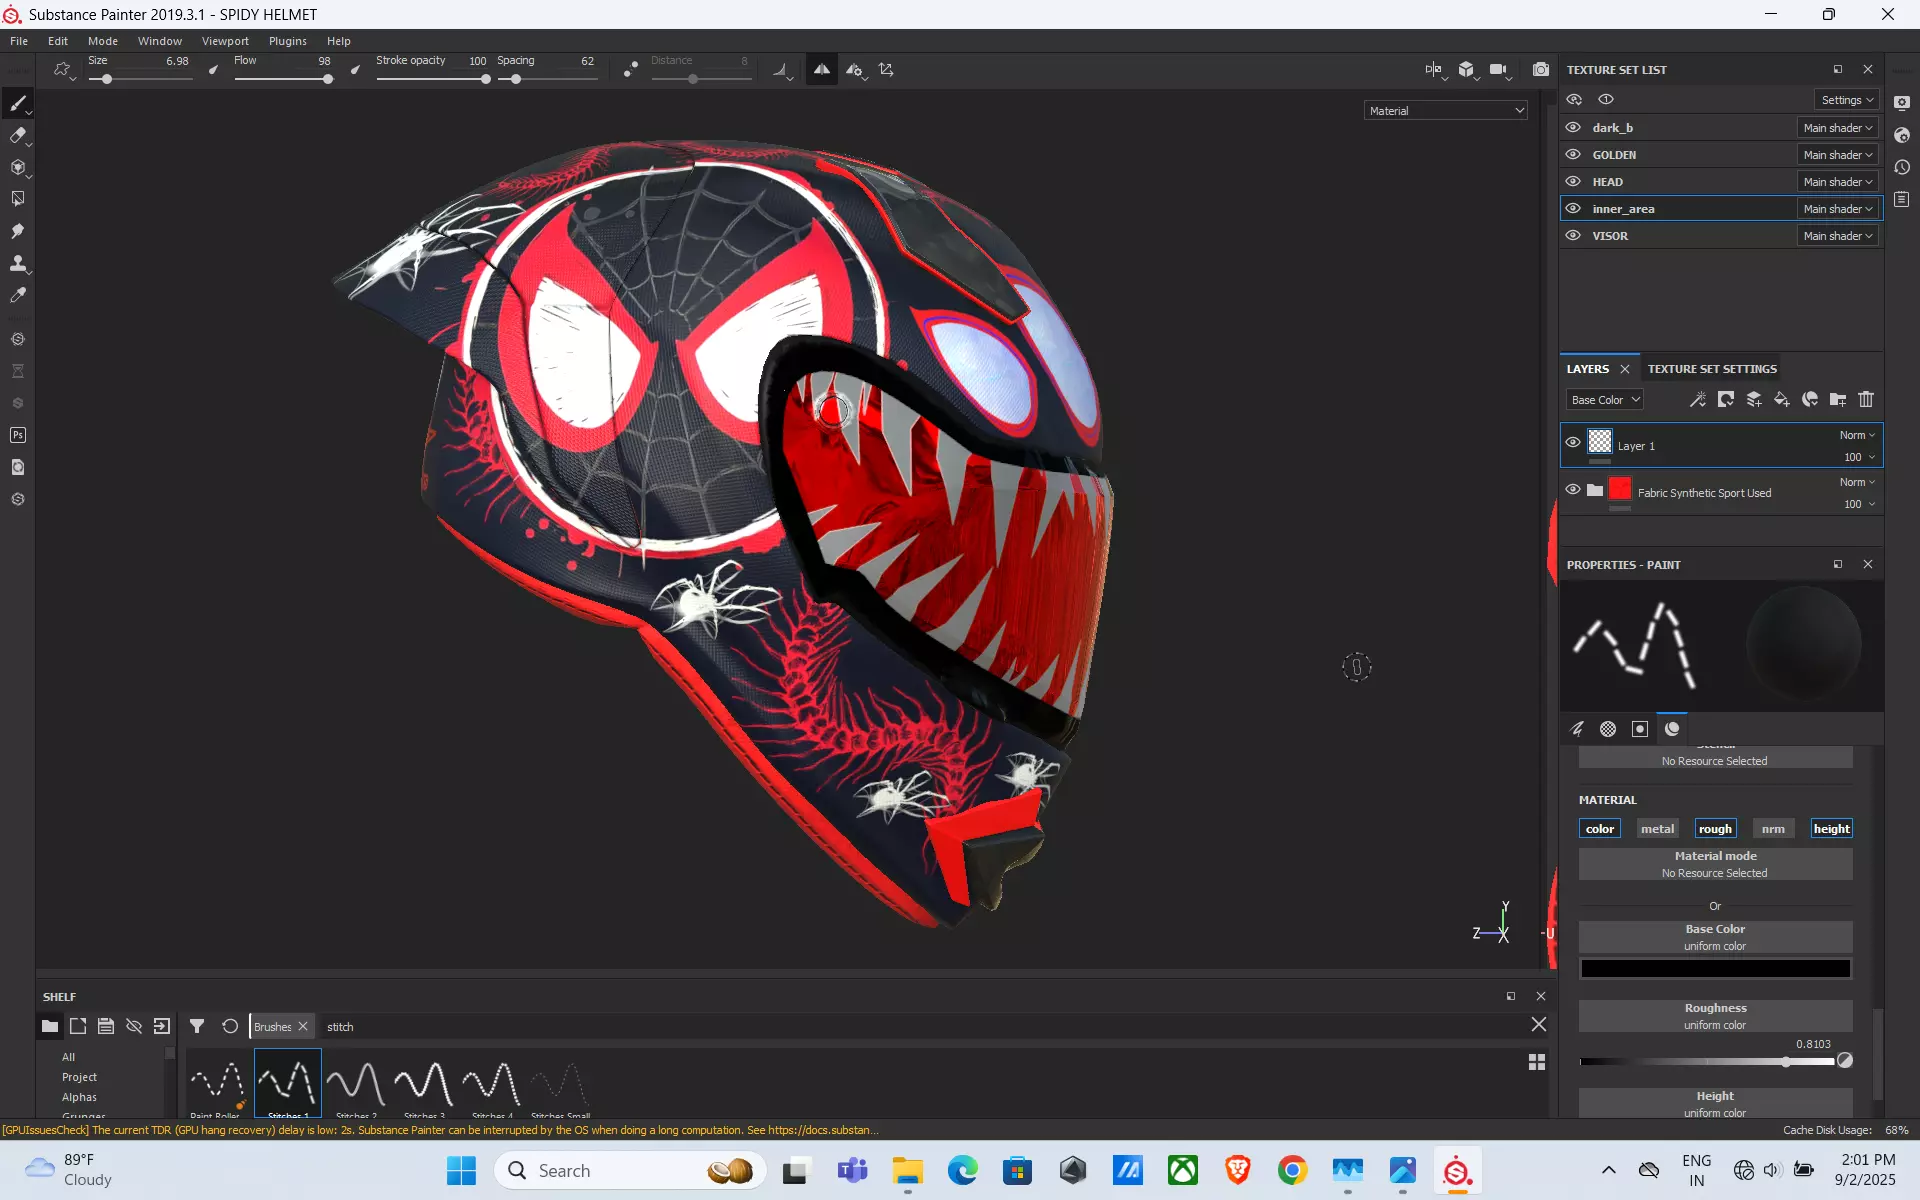This screenshot has width=1920, height=1200.
Task: Enable lazy mouse icon
Action: coord(631,70)
